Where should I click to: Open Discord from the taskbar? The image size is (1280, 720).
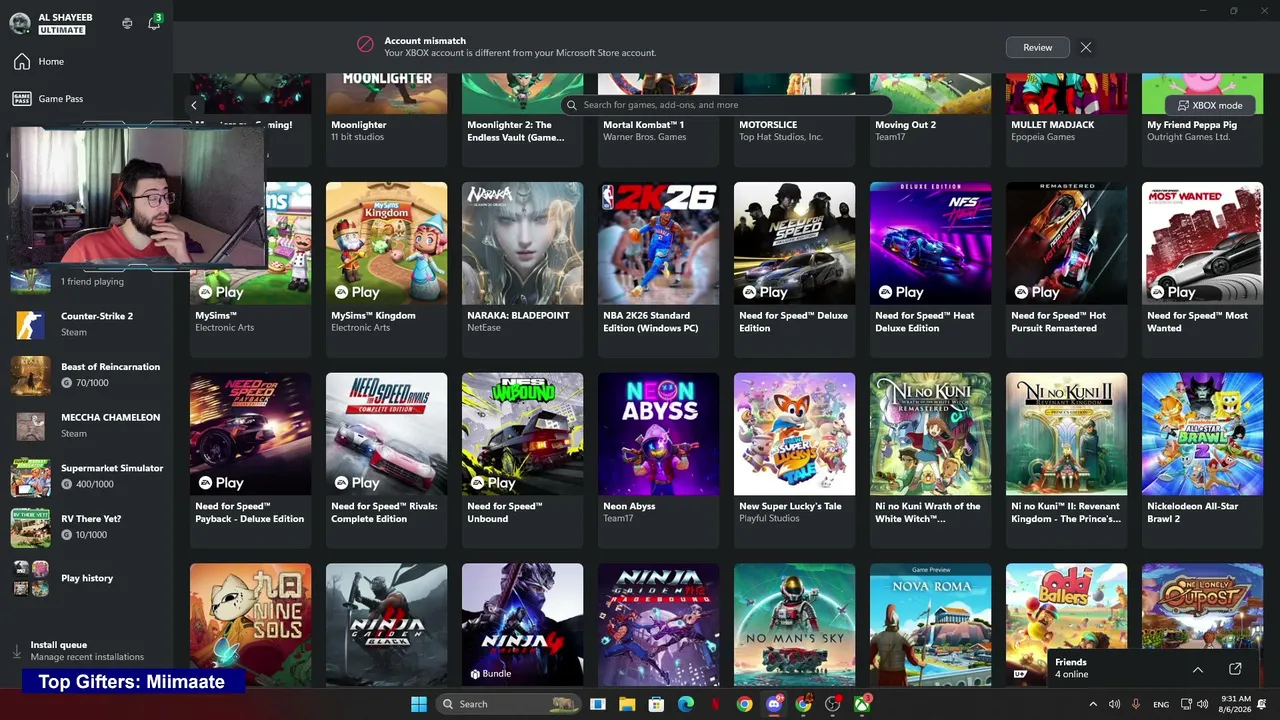click(774, 704)
